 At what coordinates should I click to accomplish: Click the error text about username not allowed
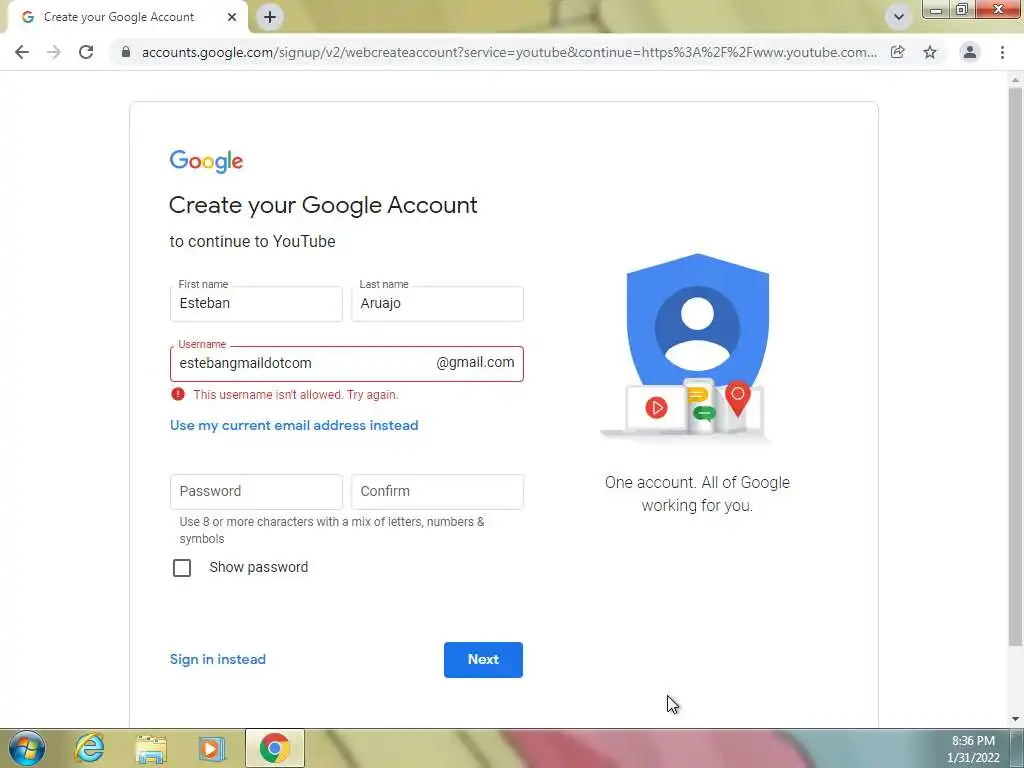[x=296, y=394]
